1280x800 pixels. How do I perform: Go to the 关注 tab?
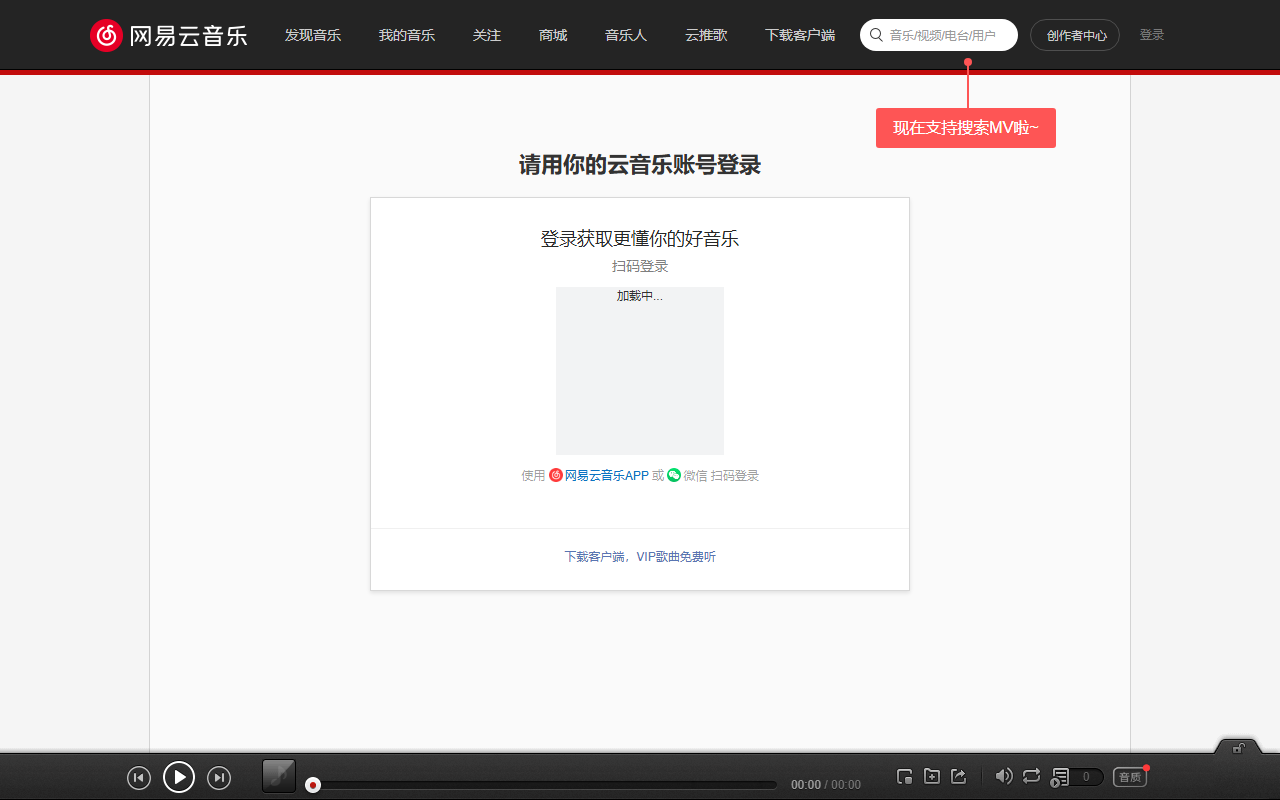487,35
